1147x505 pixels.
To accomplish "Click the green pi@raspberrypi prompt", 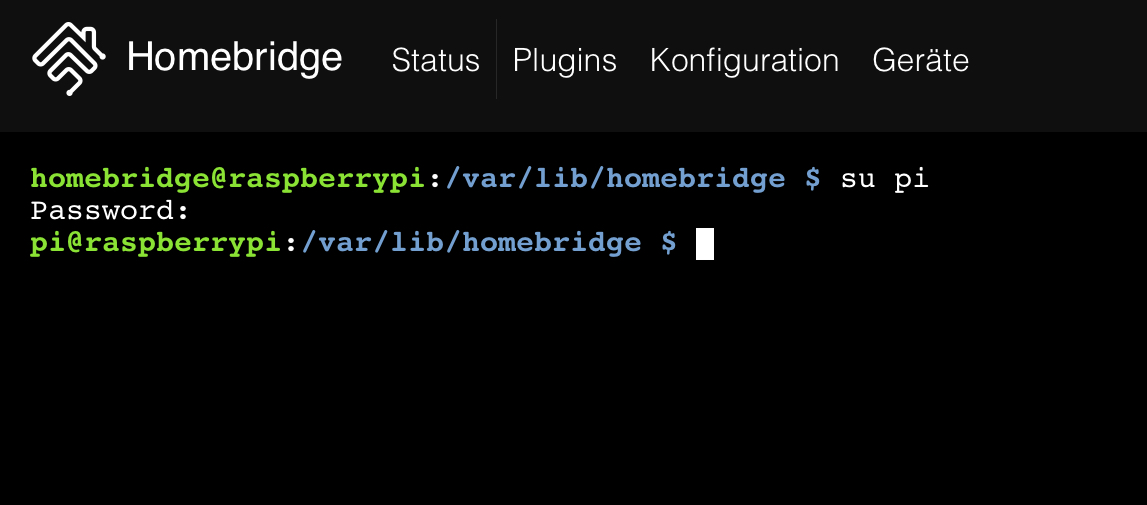I will (x=157, y=242).
